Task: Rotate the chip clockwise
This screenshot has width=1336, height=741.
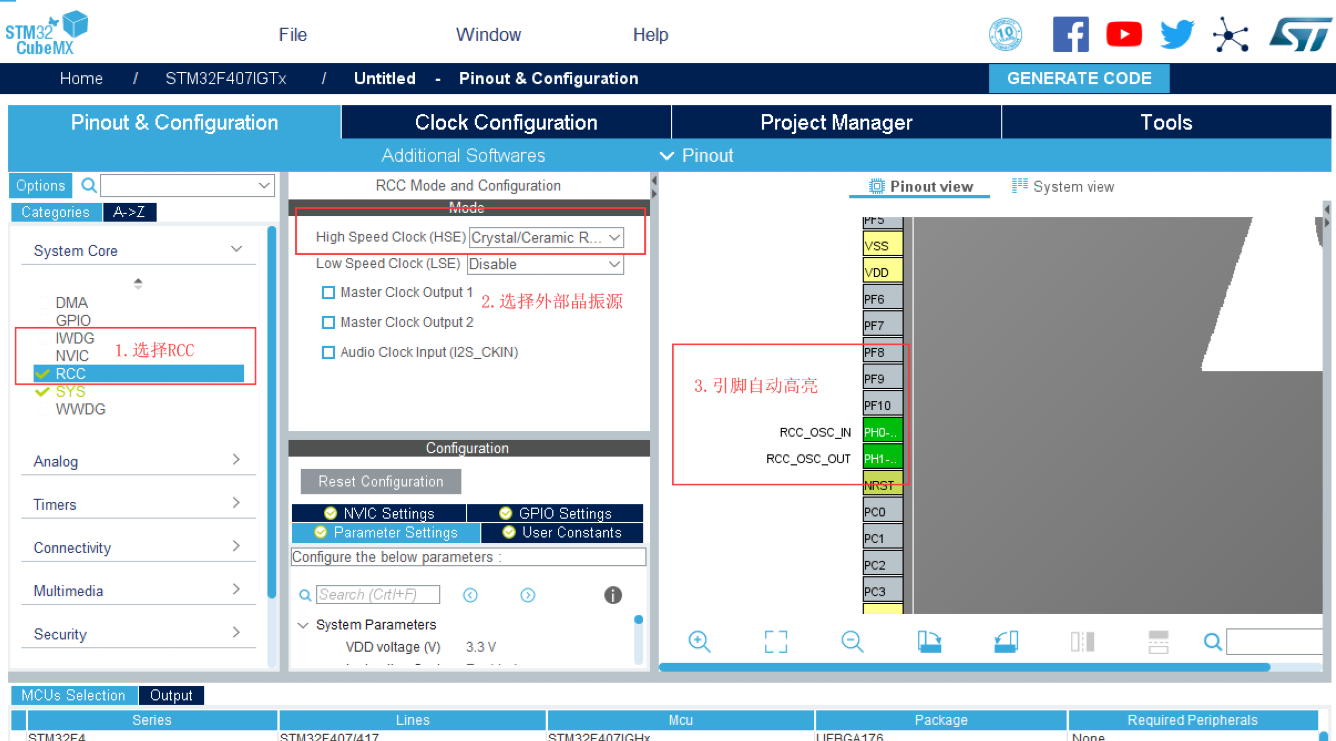Action: (x=929, y=642)
